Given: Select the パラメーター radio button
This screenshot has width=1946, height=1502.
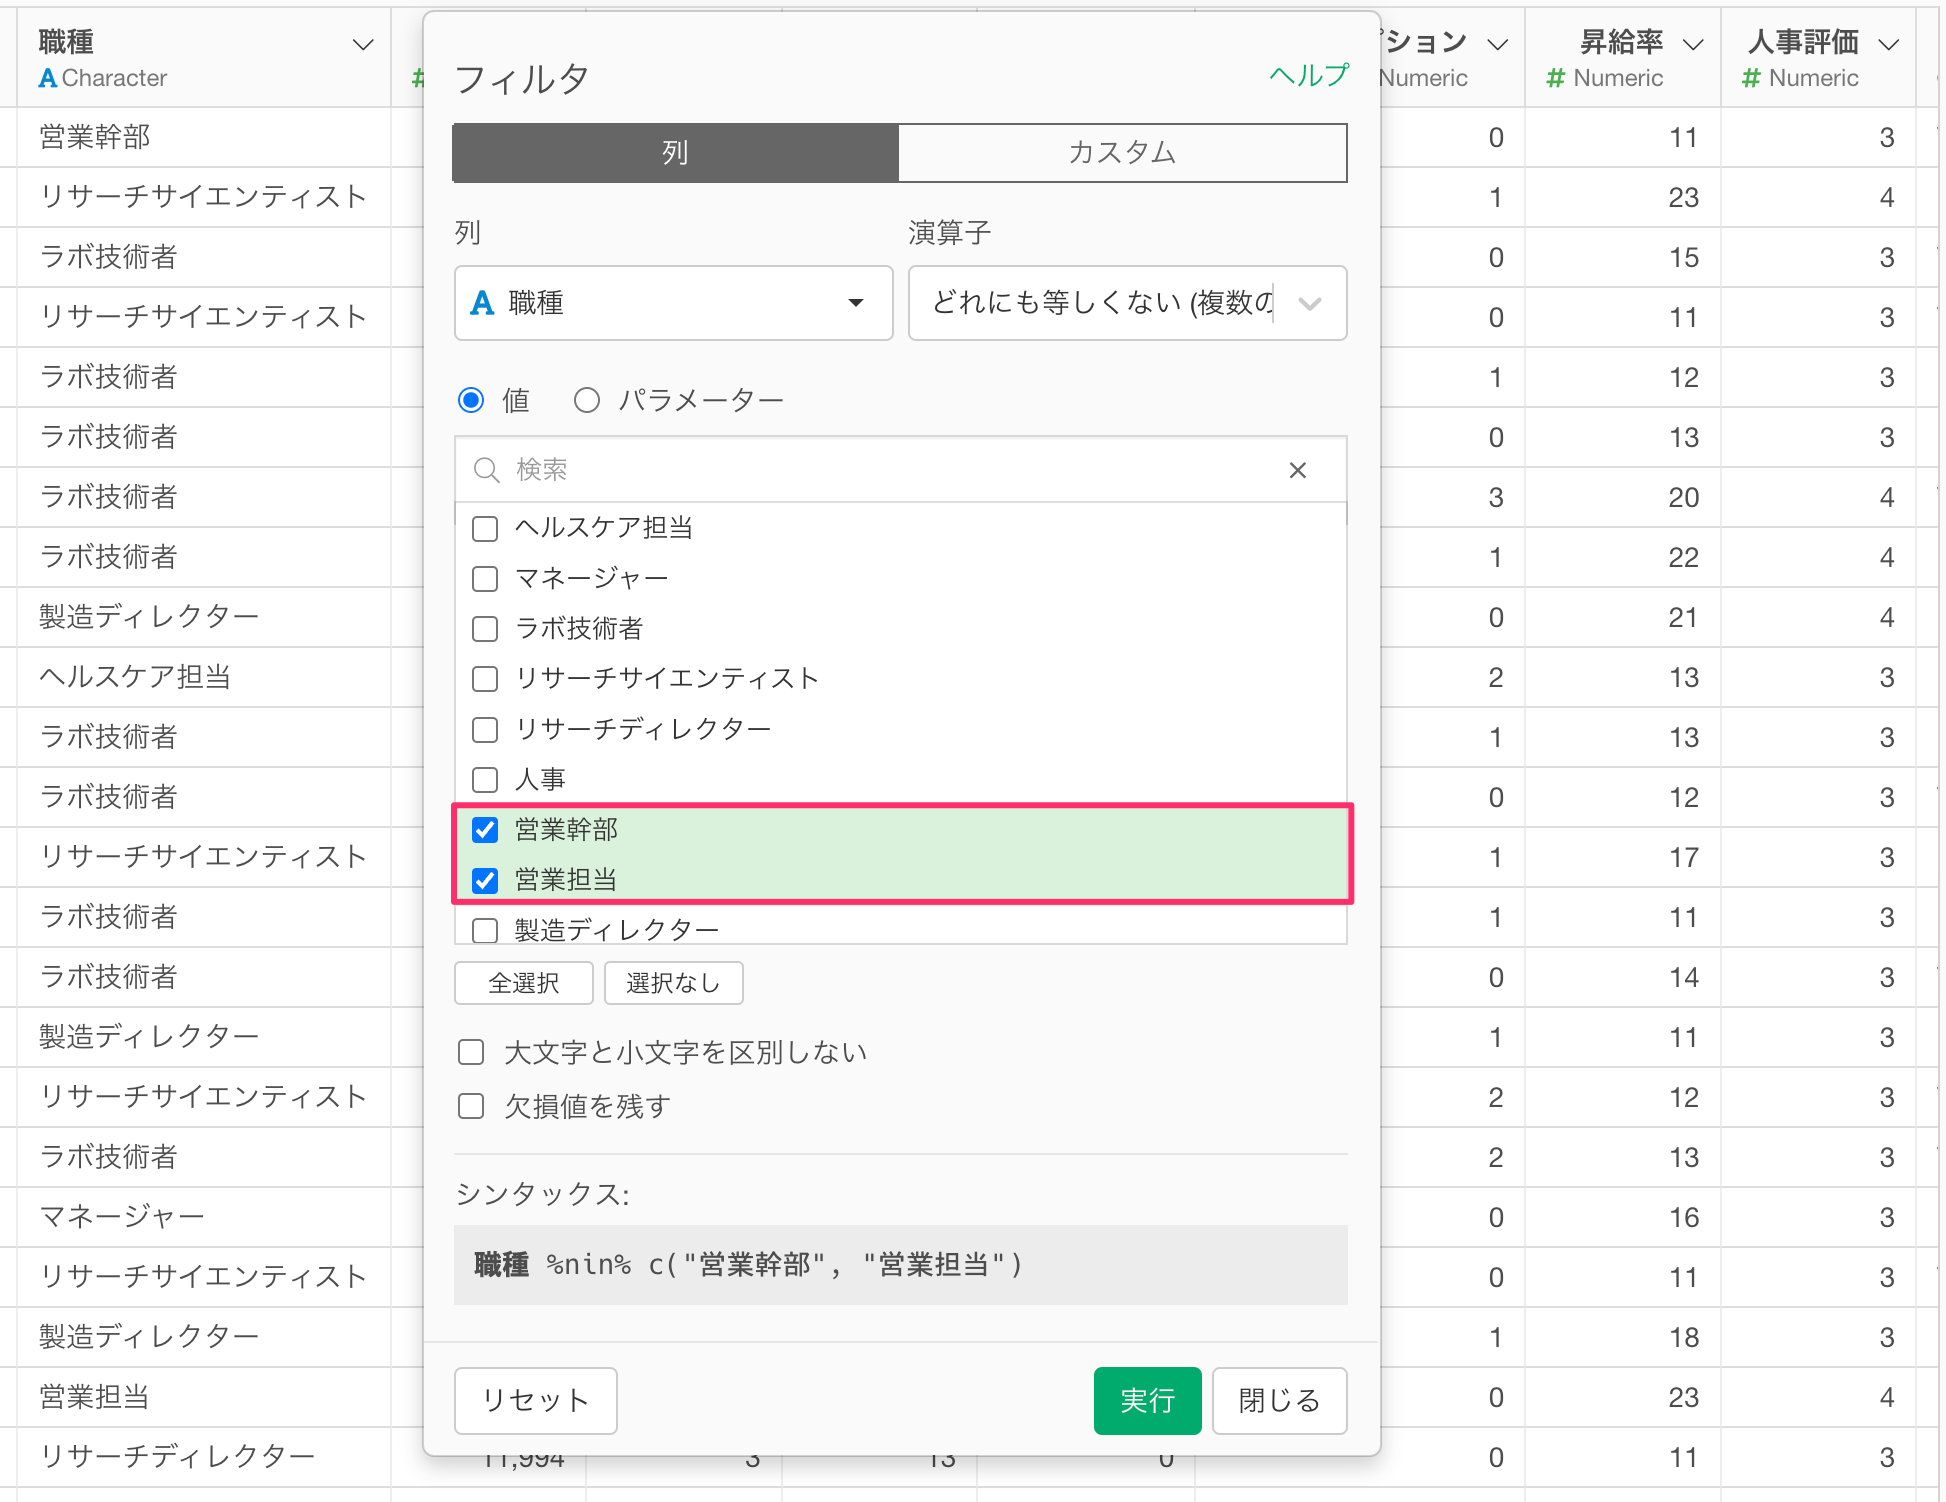Looking at the screenshot, I should tap(587, 401).
